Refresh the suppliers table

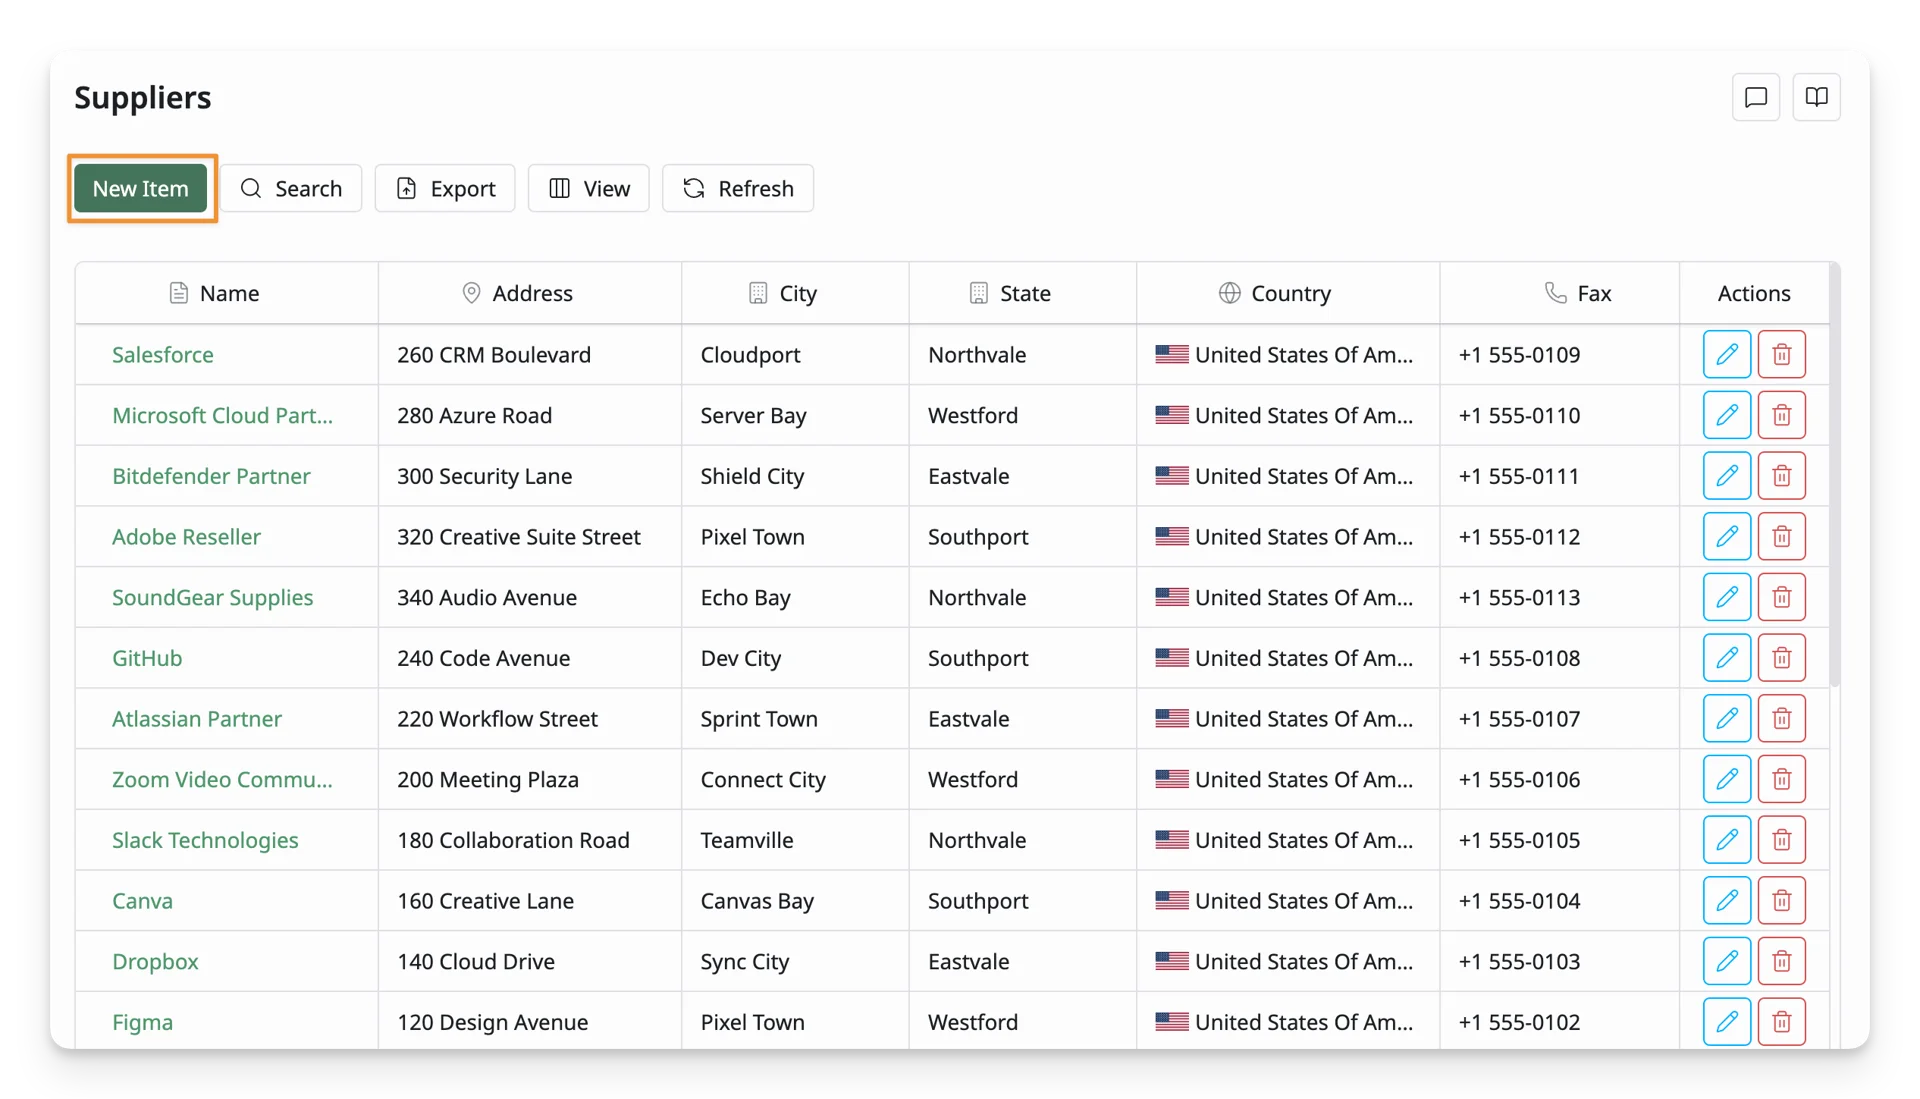[738, 188]
